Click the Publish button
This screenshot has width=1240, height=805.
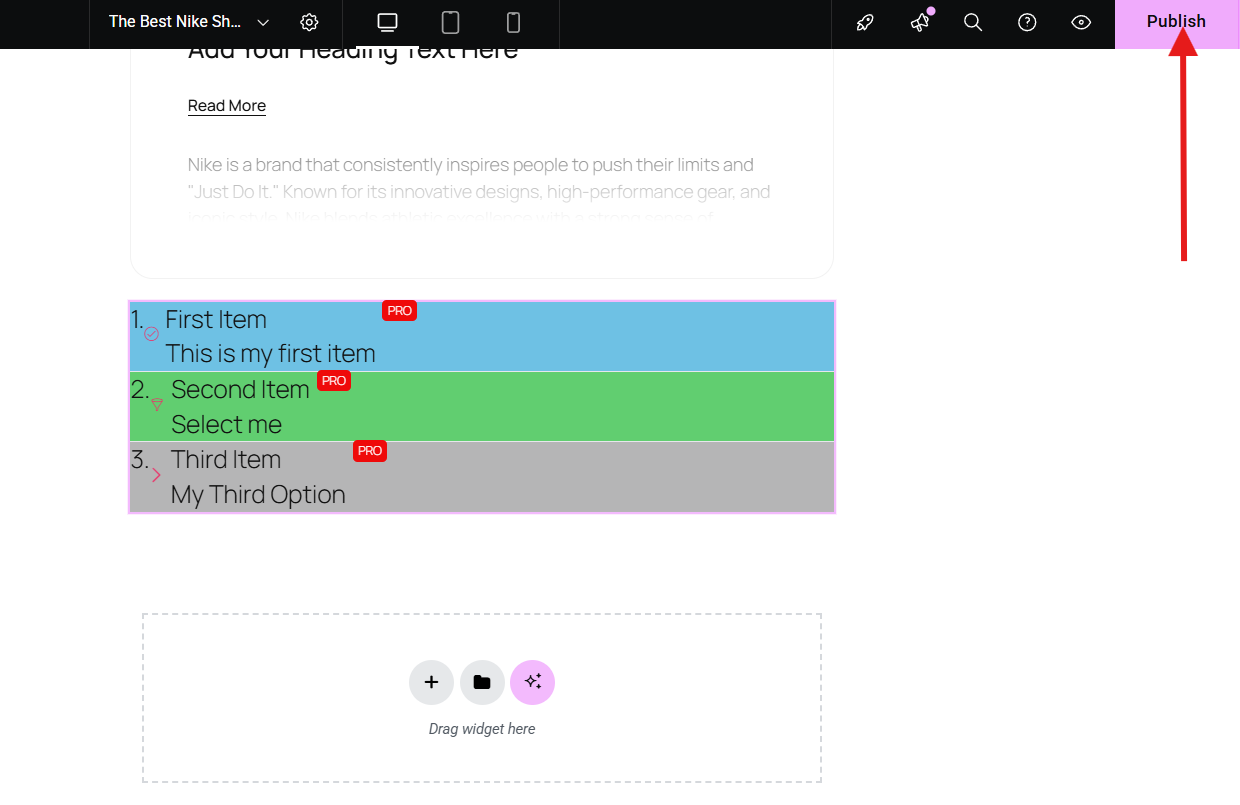(x=1176, y=22)
